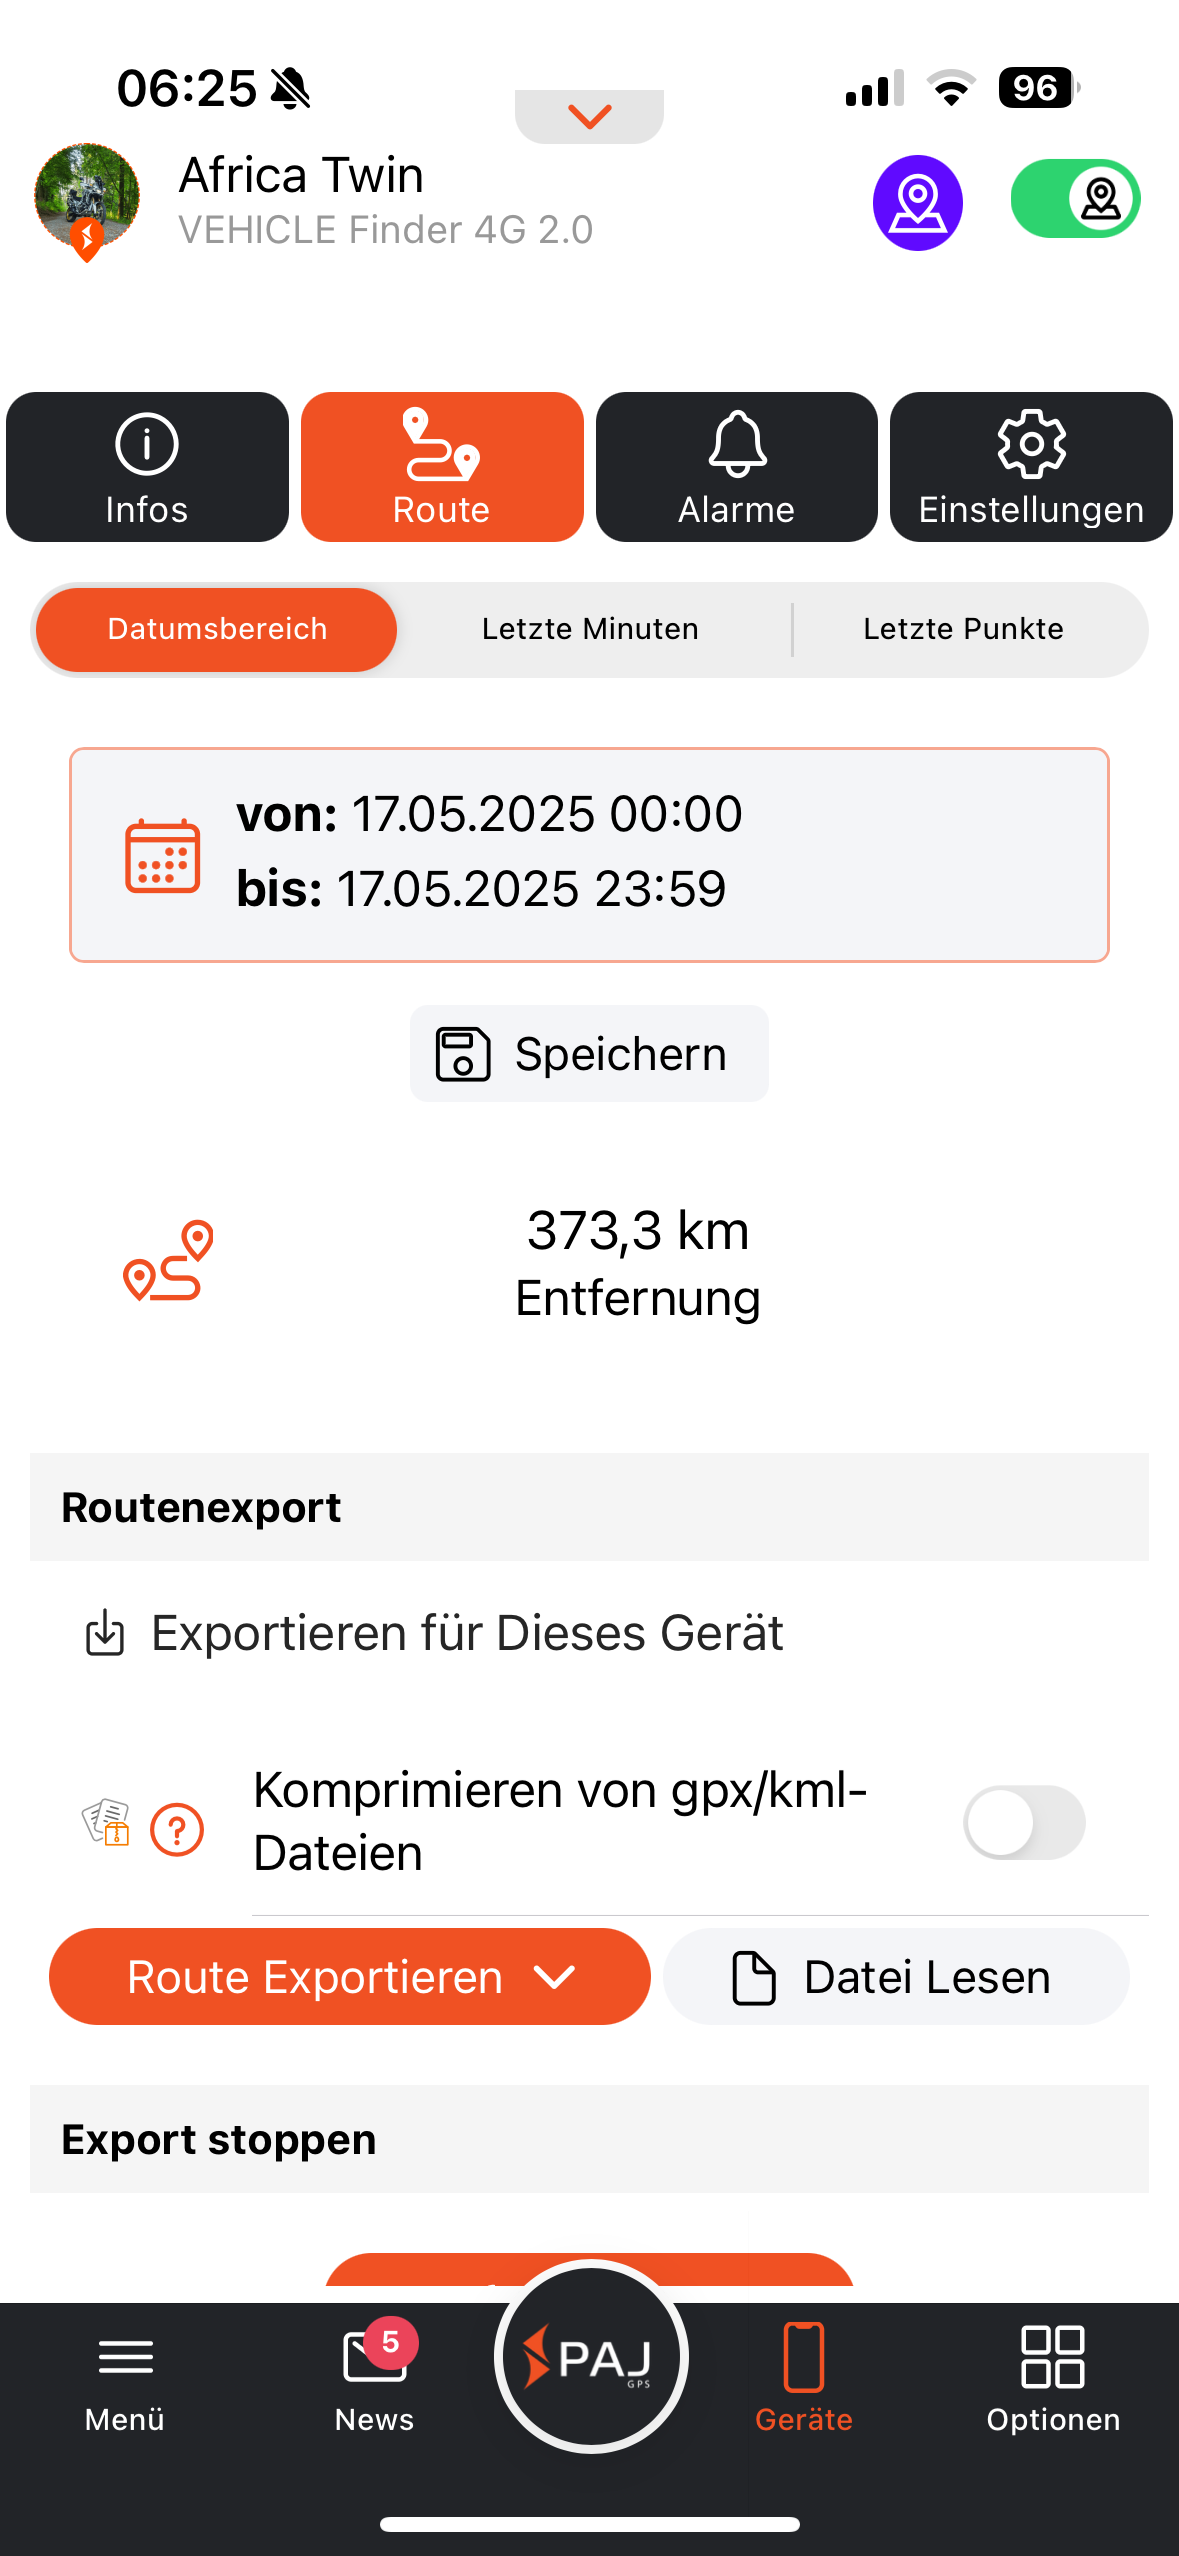Click the orange help question mark icon
The width and height of the screenshot is (1179, 2556).
click(x=177, y=1829)
